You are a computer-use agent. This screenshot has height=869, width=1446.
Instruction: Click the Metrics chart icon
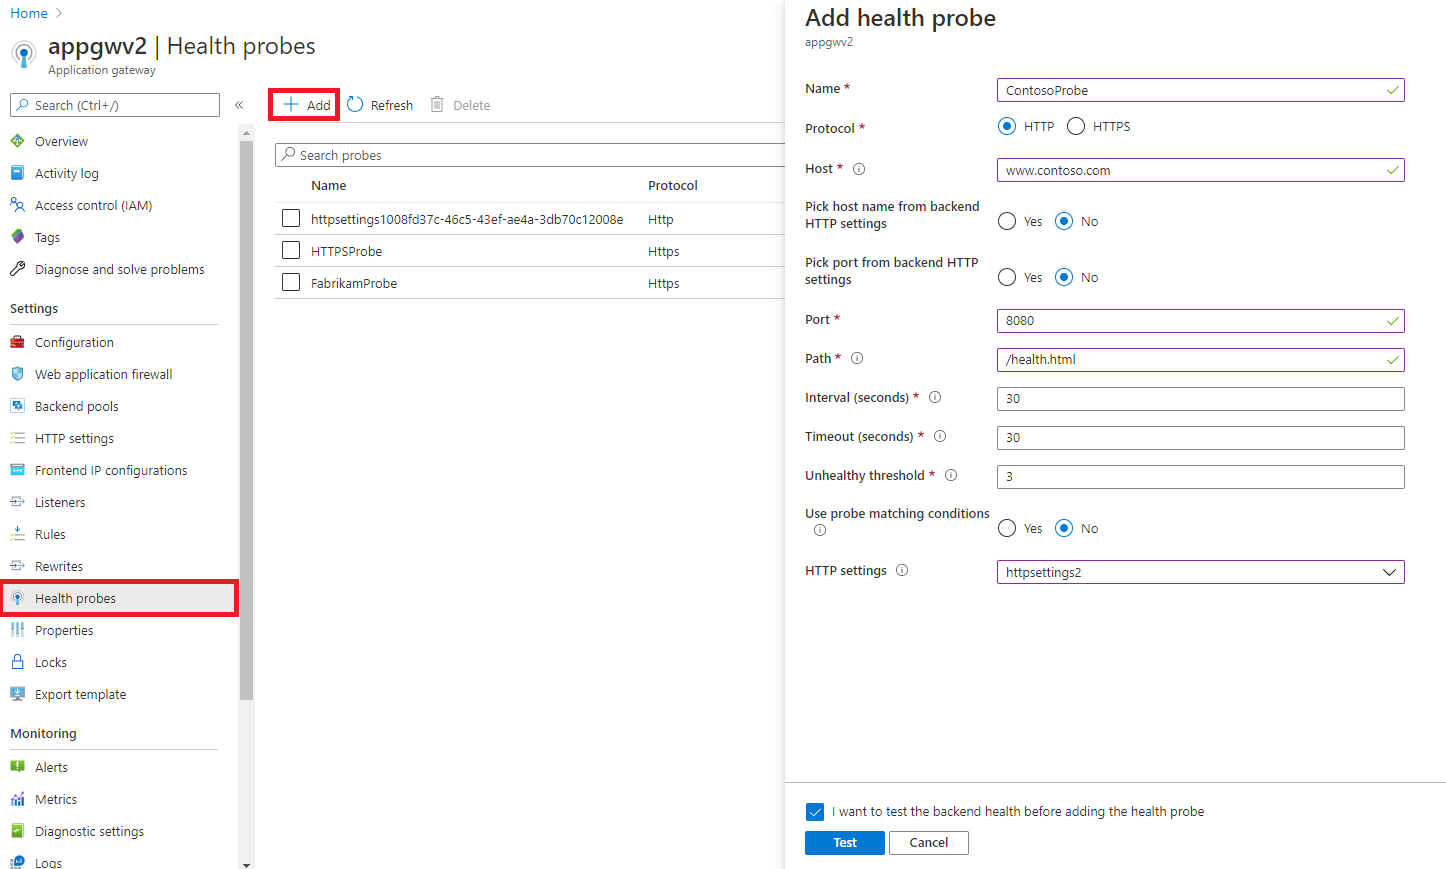(17, 799)
